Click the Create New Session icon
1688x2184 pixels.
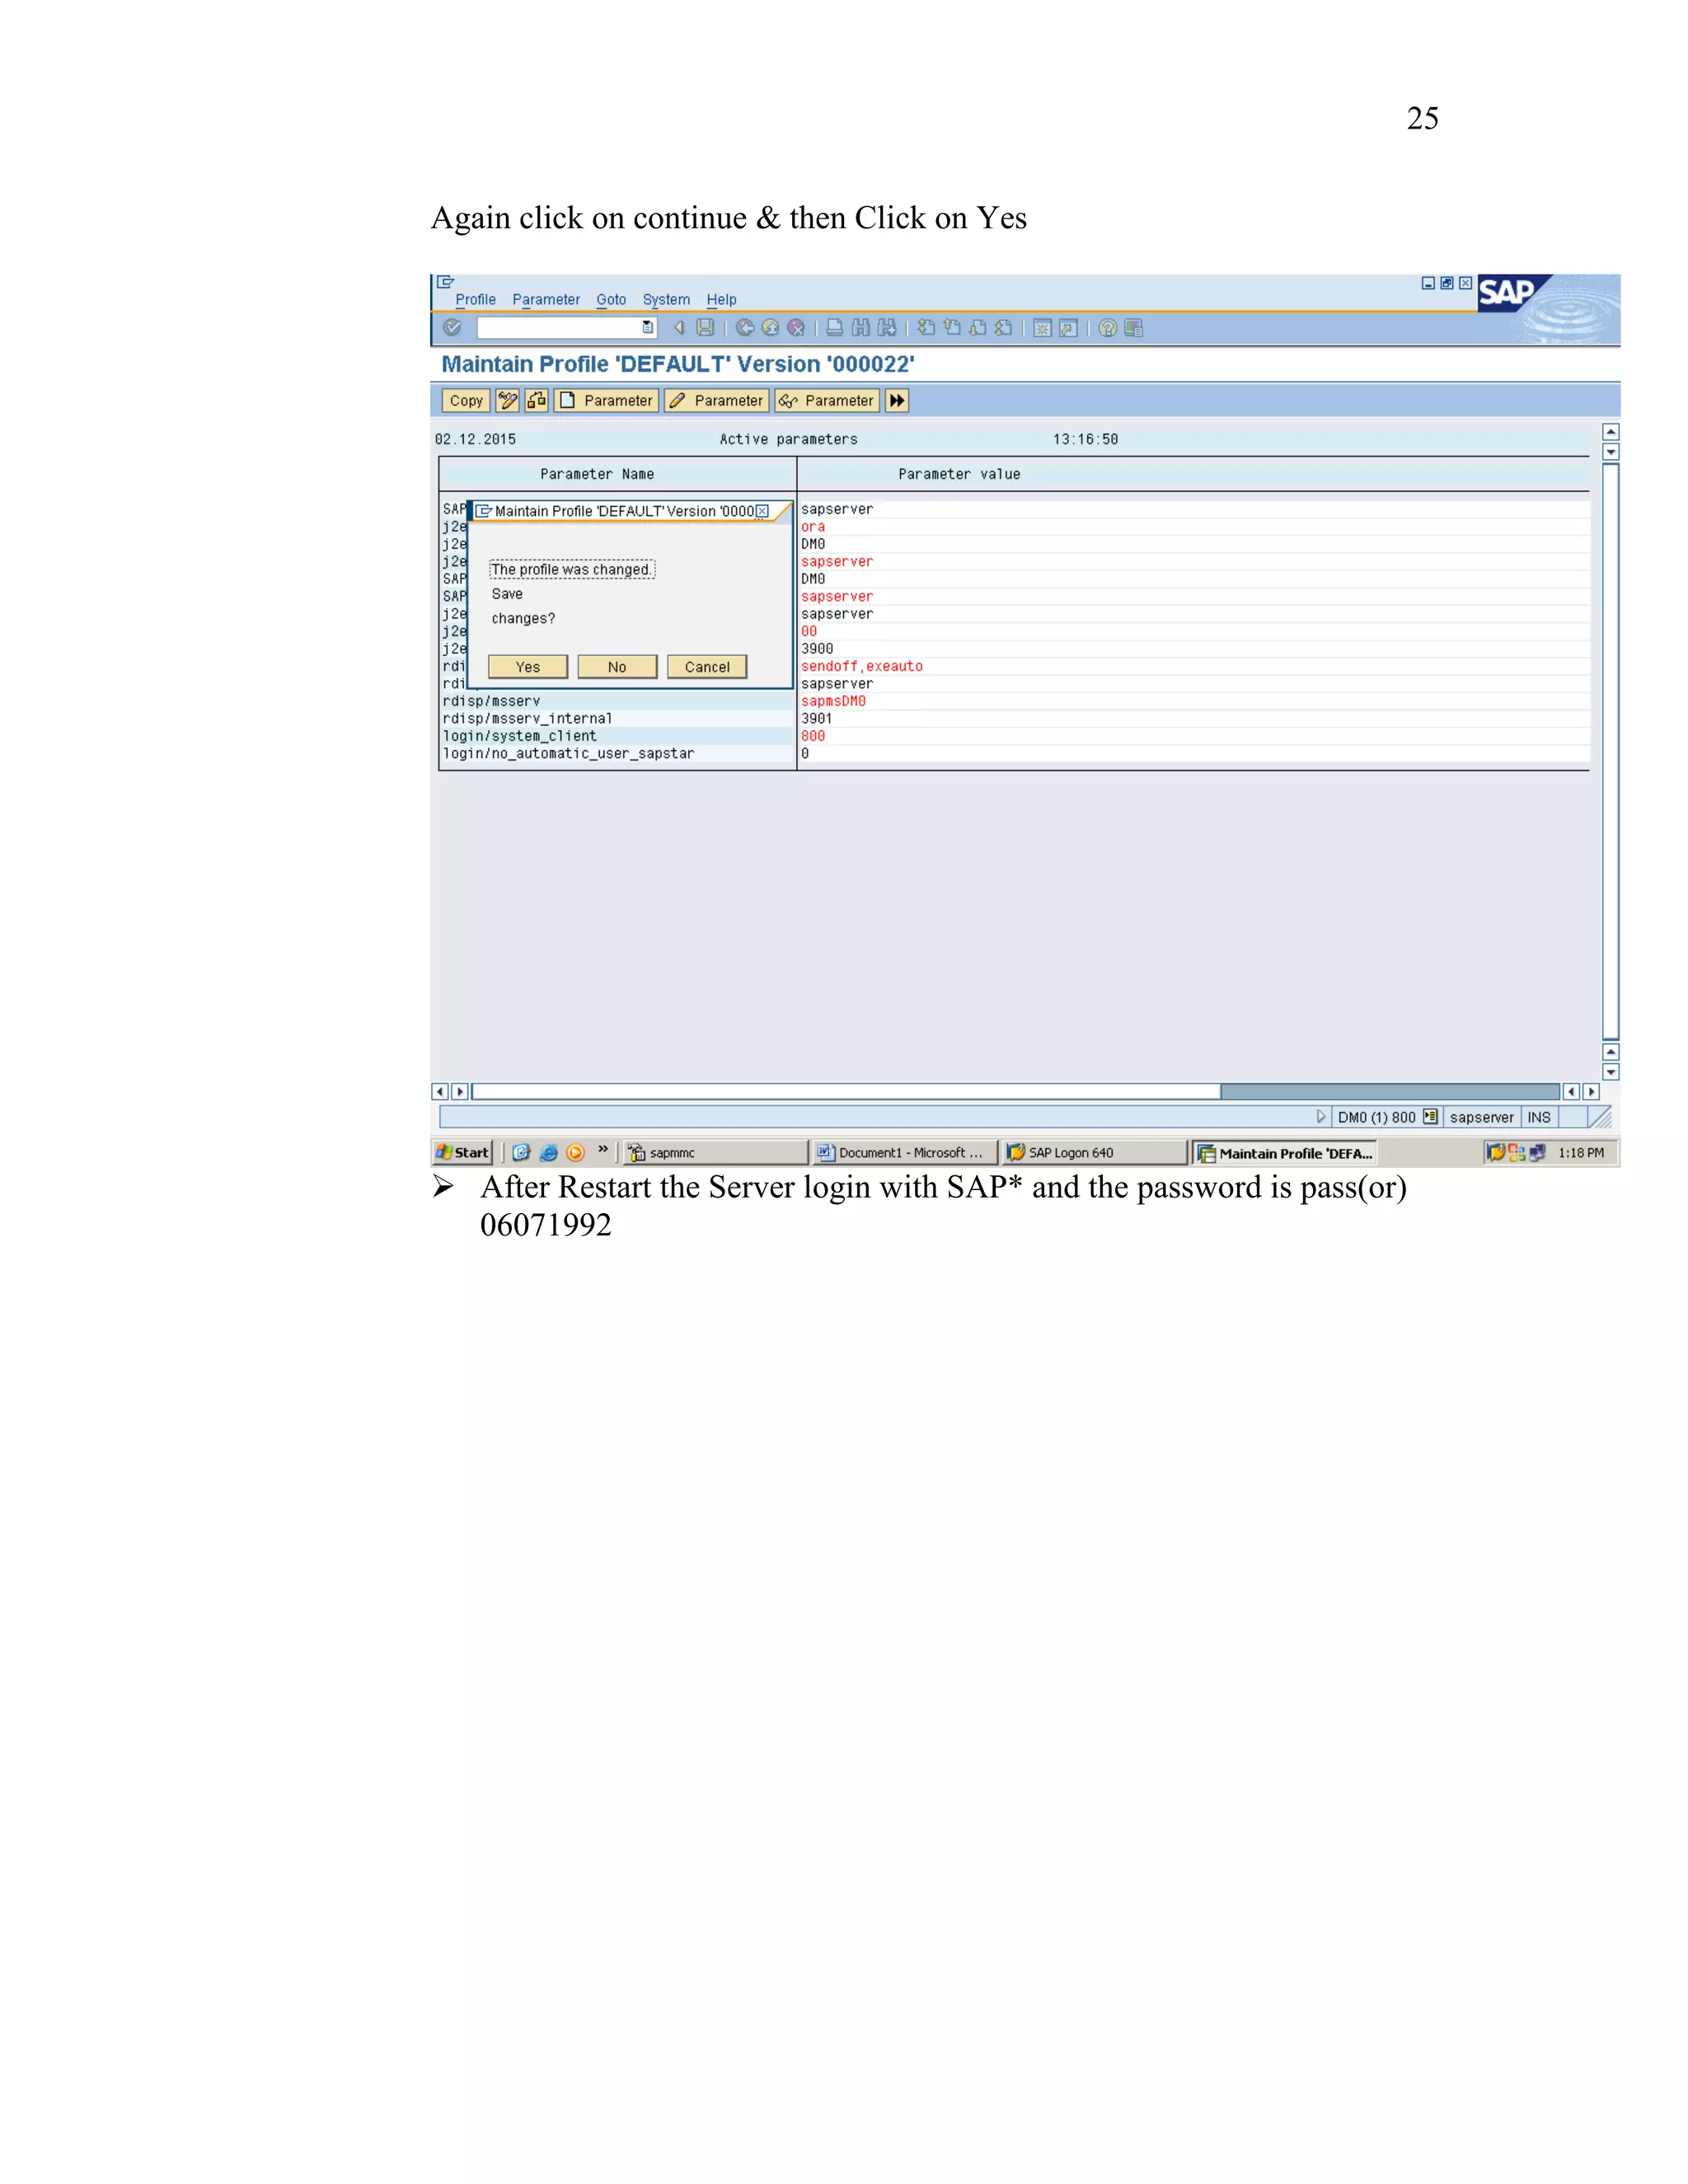click(1042, 328)
